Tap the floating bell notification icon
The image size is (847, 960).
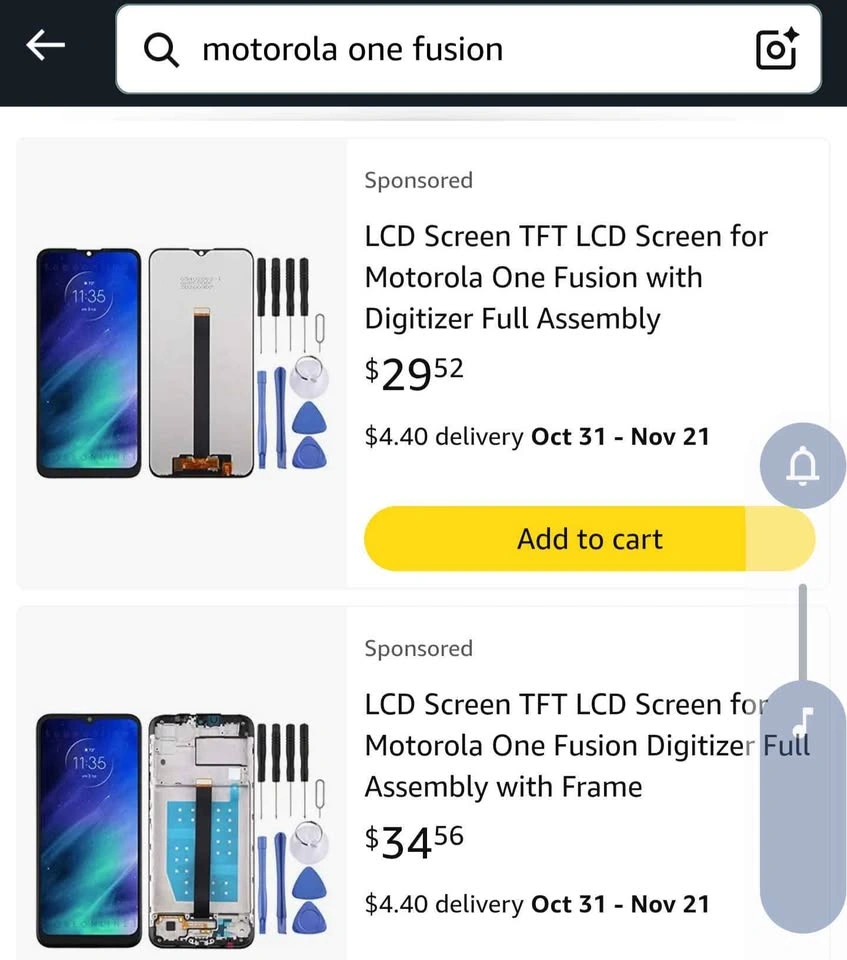[x=803, y=466]
